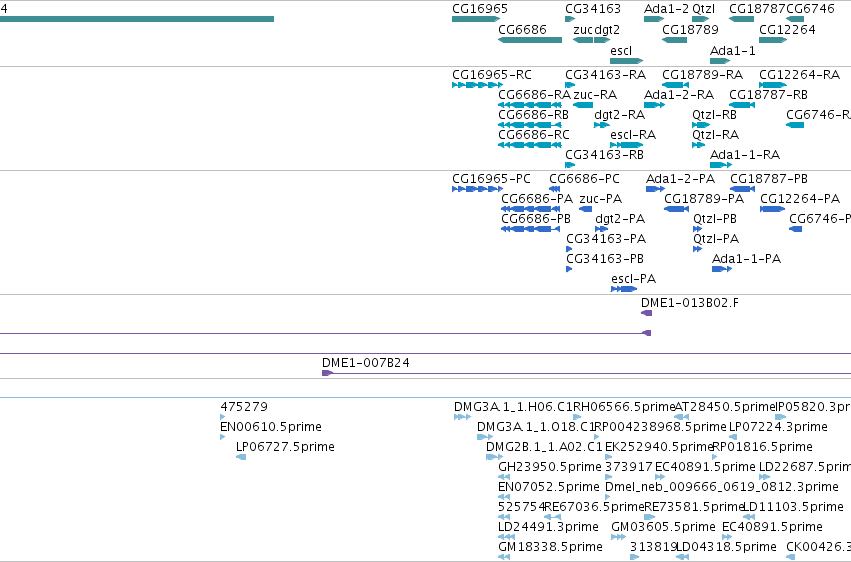The height and width of the screenshot is (562, 851).
Task: Open the CG12264 gene label
Action: [787, 30]
